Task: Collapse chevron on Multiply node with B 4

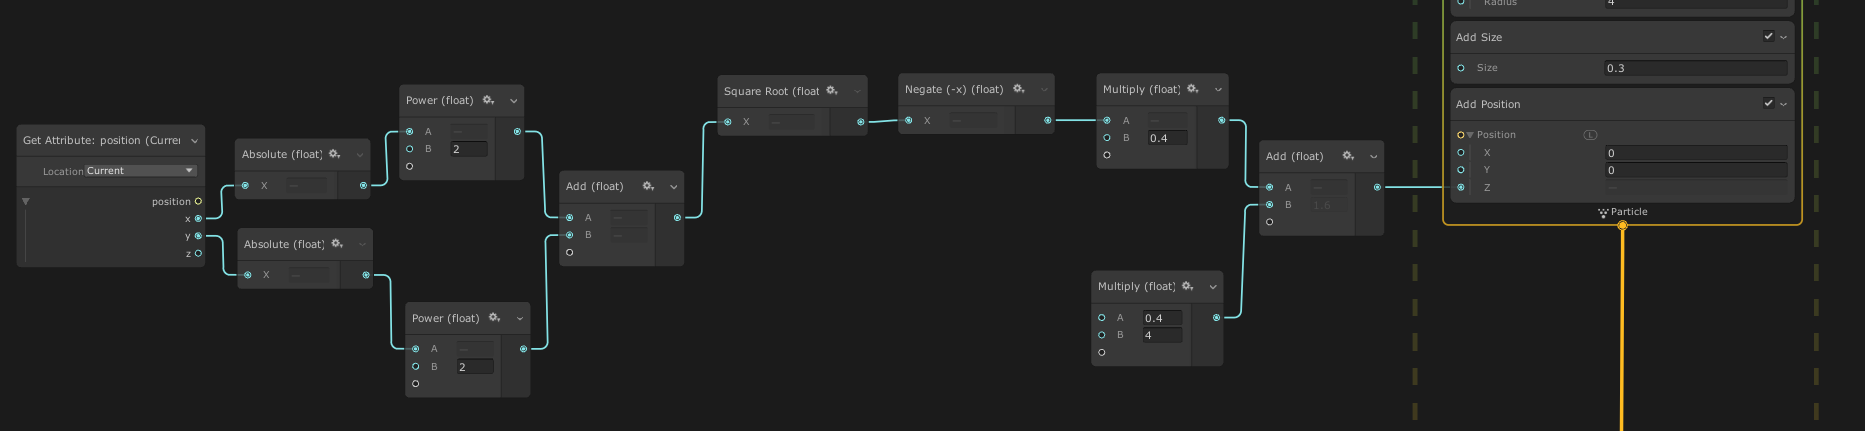Action: point(1212,287)
